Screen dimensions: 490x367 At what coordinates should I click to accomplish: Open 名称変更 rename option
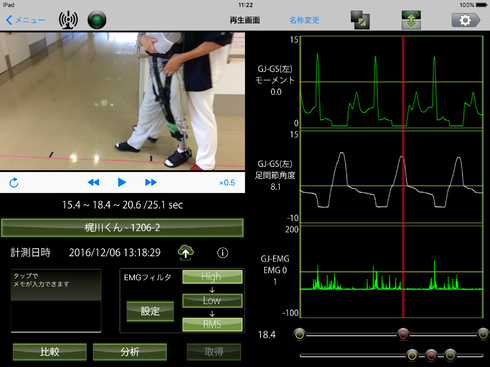point(304,20)
